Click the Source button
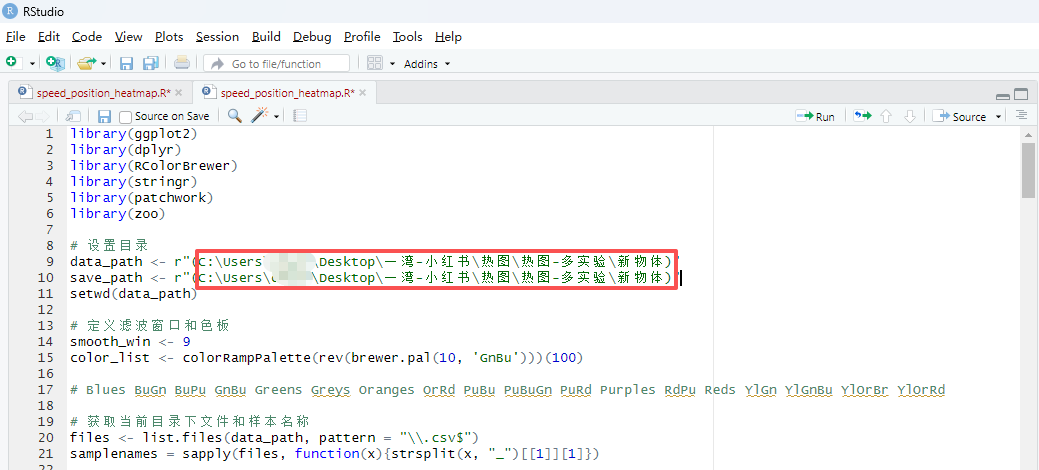1039x470 pixels. click(960, 116)
